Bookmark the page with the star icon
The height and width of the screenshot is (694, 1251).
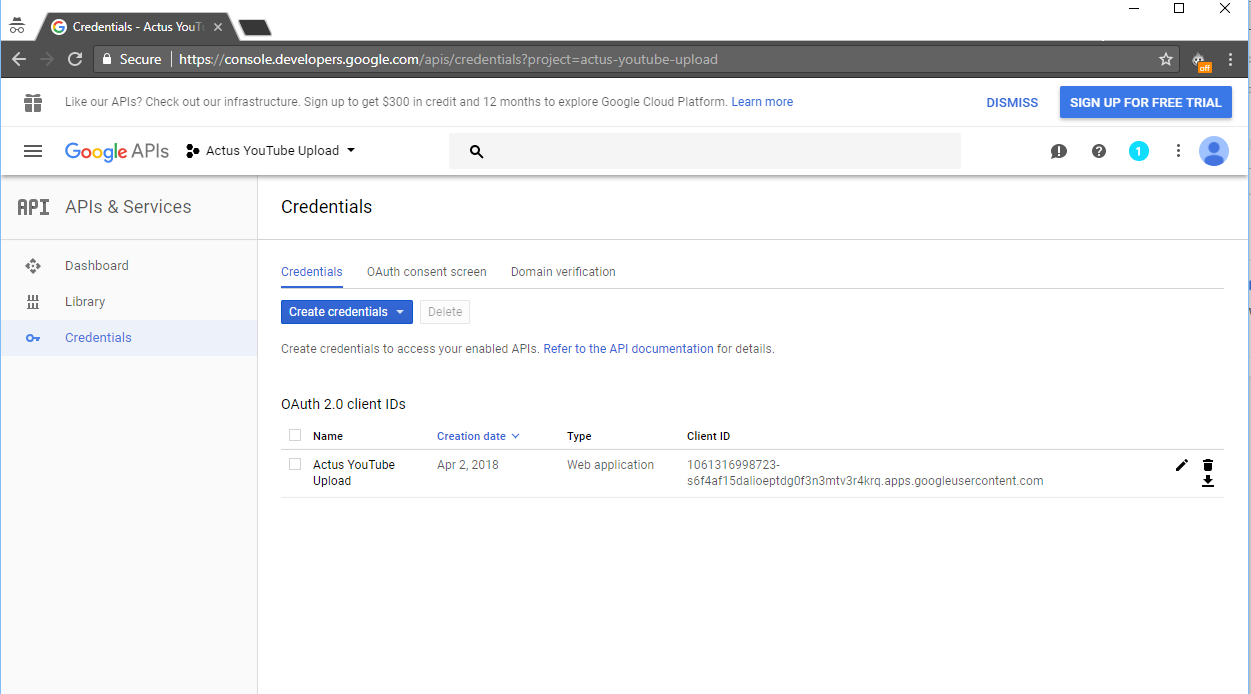(x=1166, y=59)
